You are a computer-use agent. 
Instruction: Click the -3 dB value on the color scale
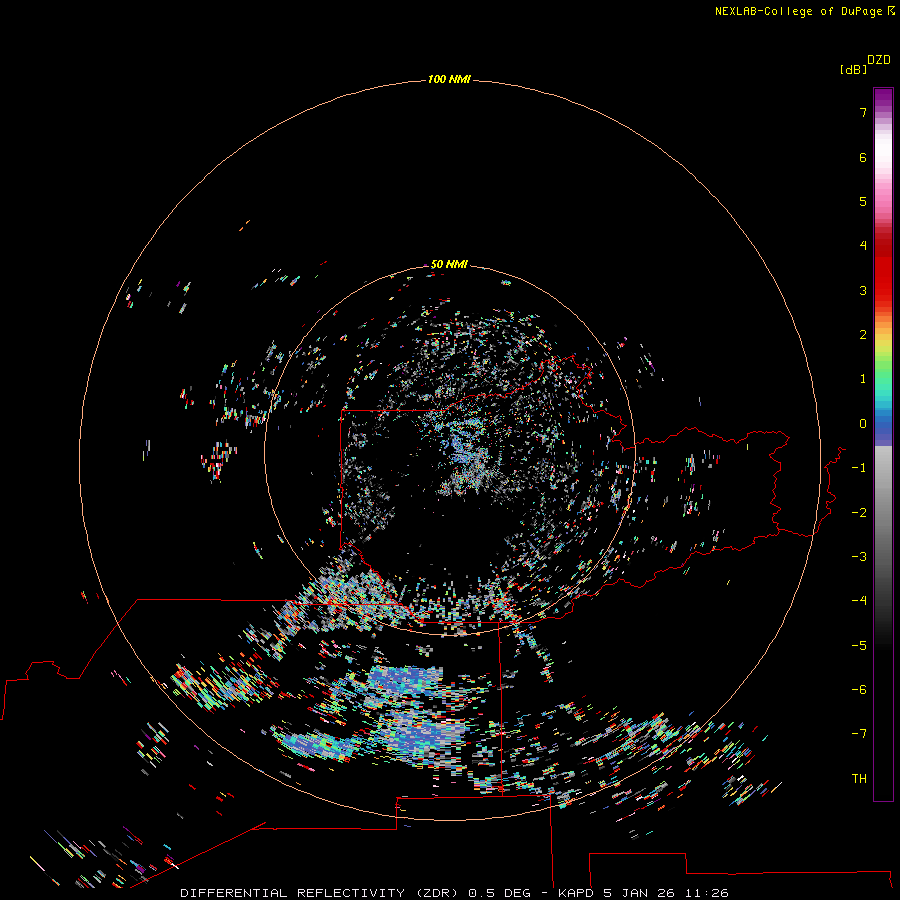(859, 557)
